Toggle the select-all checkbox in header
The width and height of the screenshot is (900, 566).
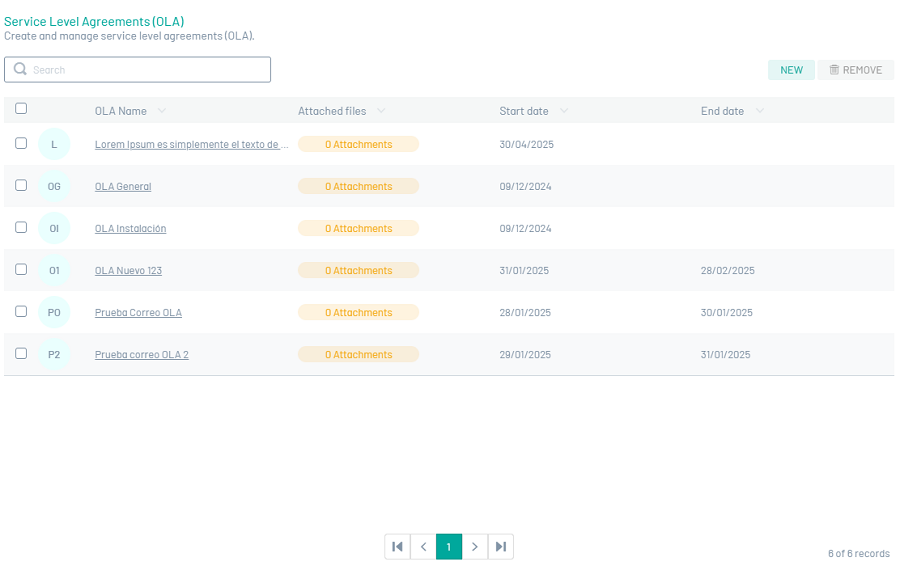click(21, 108)
